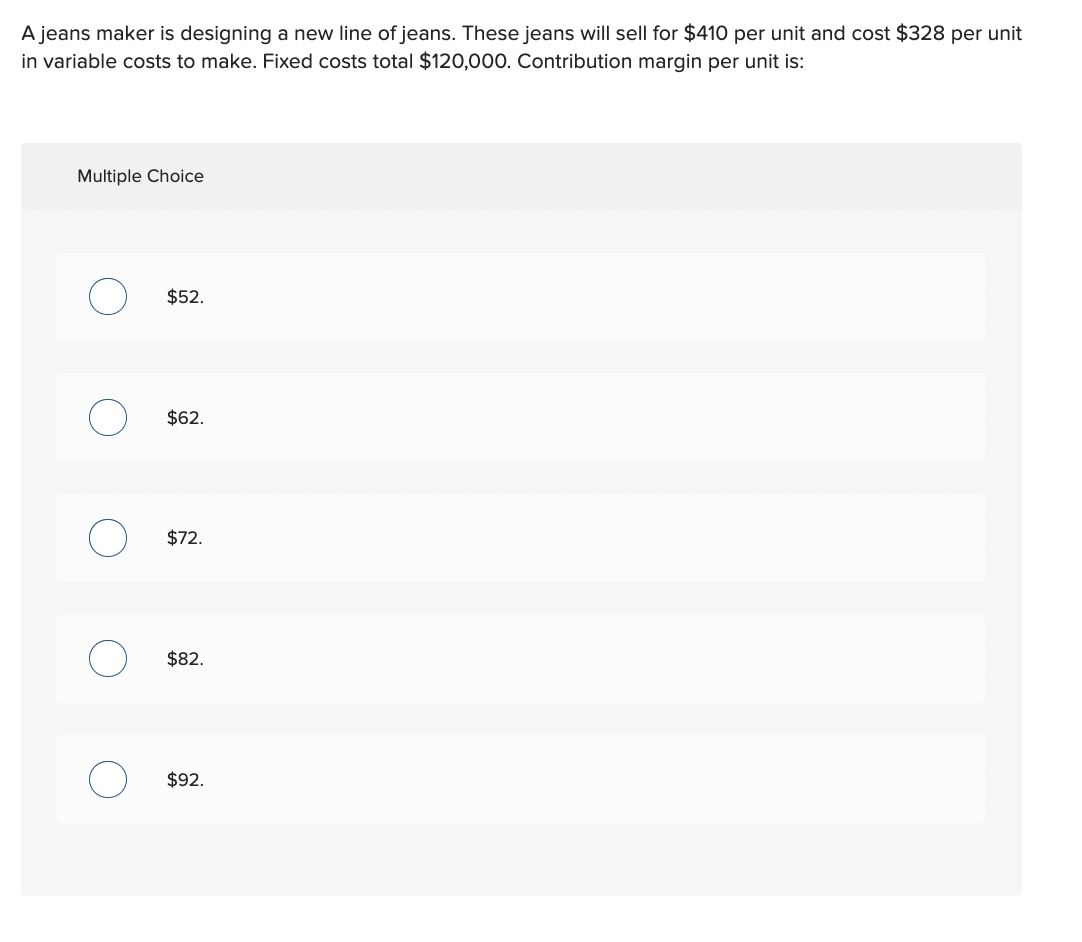Image resolution: width=1082 pixels, height=942 pixels.
Task: Click the $82 answer text
Action: [x=184, y=659]
